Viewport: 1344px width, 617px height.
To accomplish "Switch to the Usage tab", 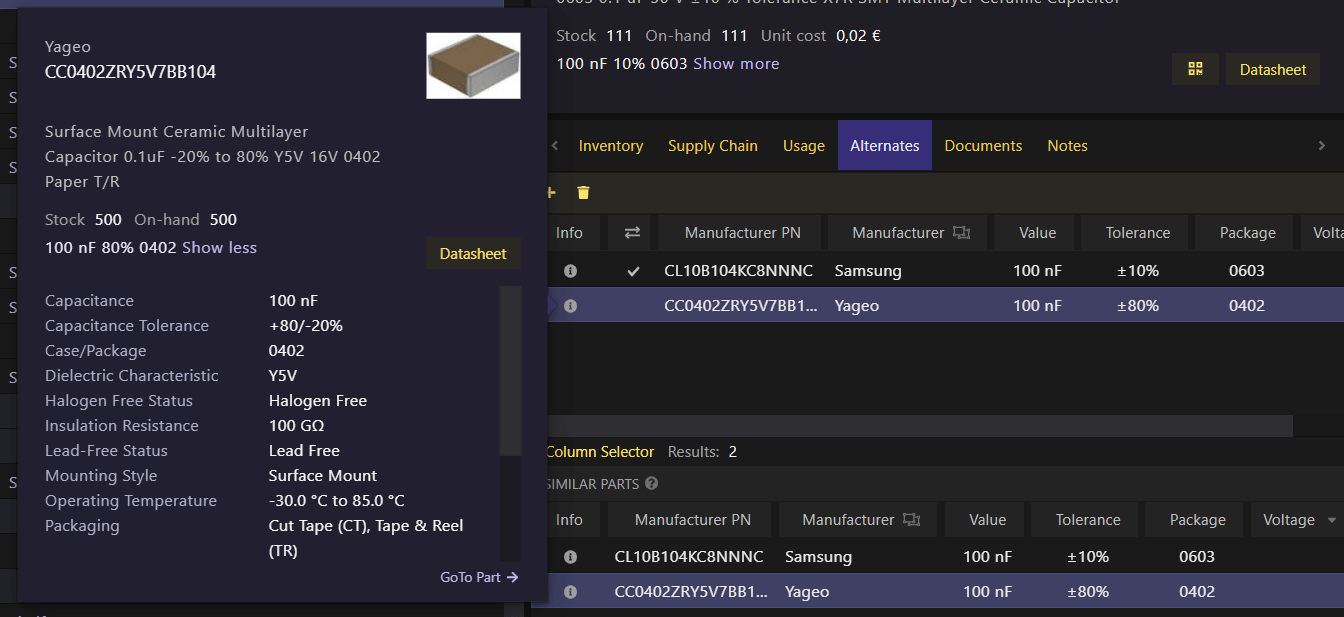I will [804, 146].
